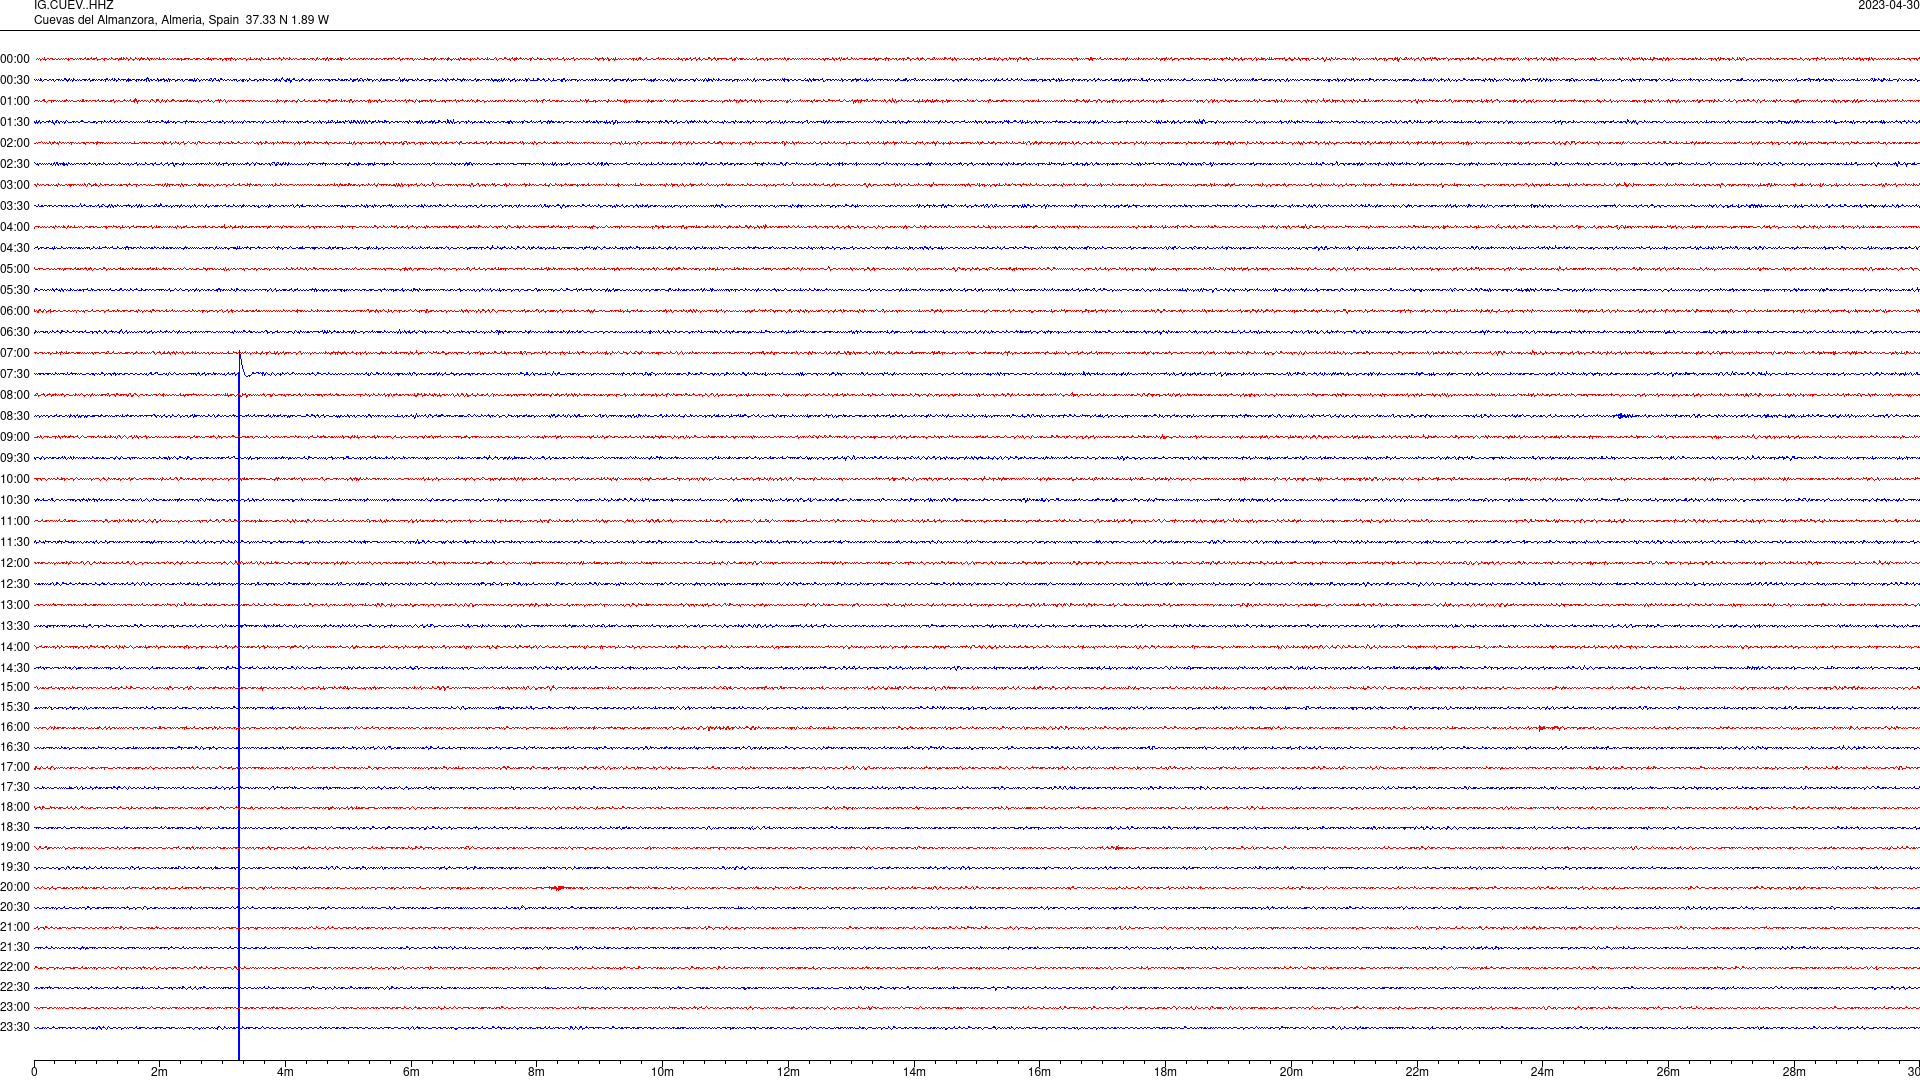Select the 21:00 trace time label
Viewport: 1920px width, 1080px height.
coord(15,927)
